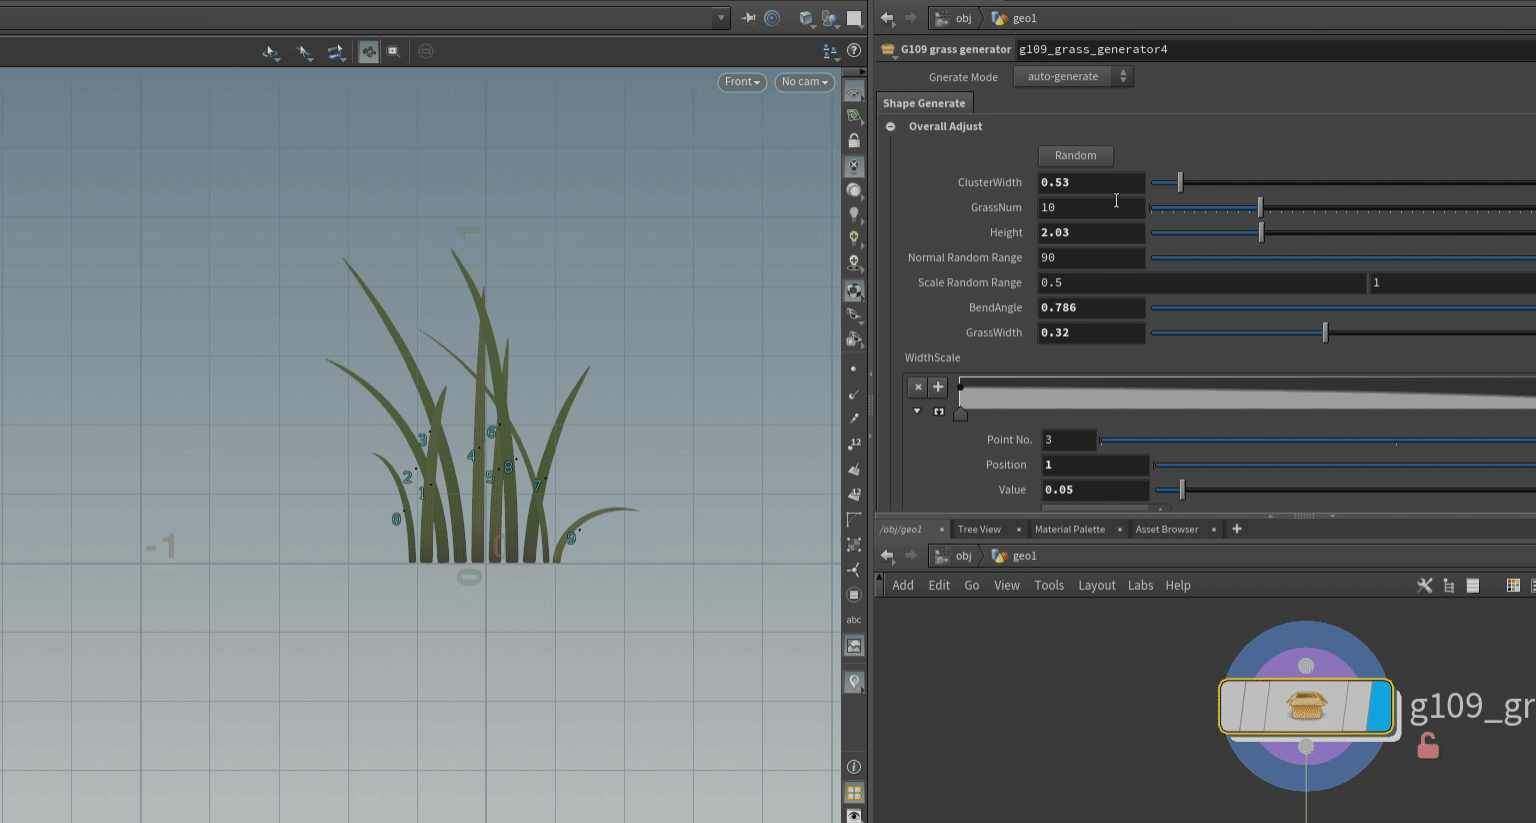Click the GrassWidth slider handle
Screen dimensions: 1536x823
click(x=1325, y=332)
